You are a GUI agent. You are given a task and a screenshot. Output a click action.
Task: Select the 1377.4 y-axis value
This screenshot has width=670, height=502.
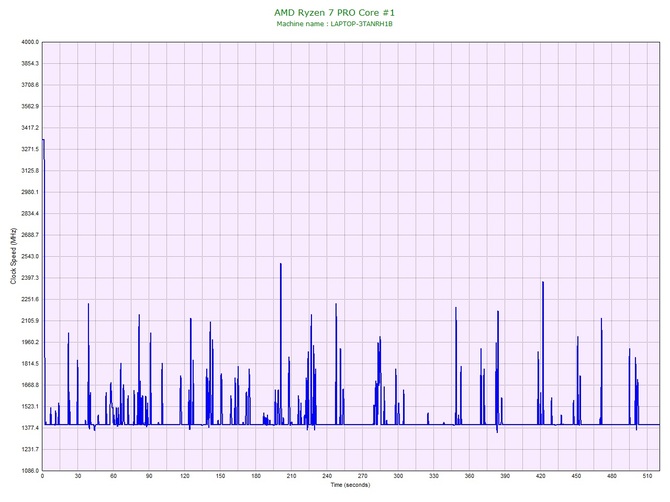click(x=30, y=428)
